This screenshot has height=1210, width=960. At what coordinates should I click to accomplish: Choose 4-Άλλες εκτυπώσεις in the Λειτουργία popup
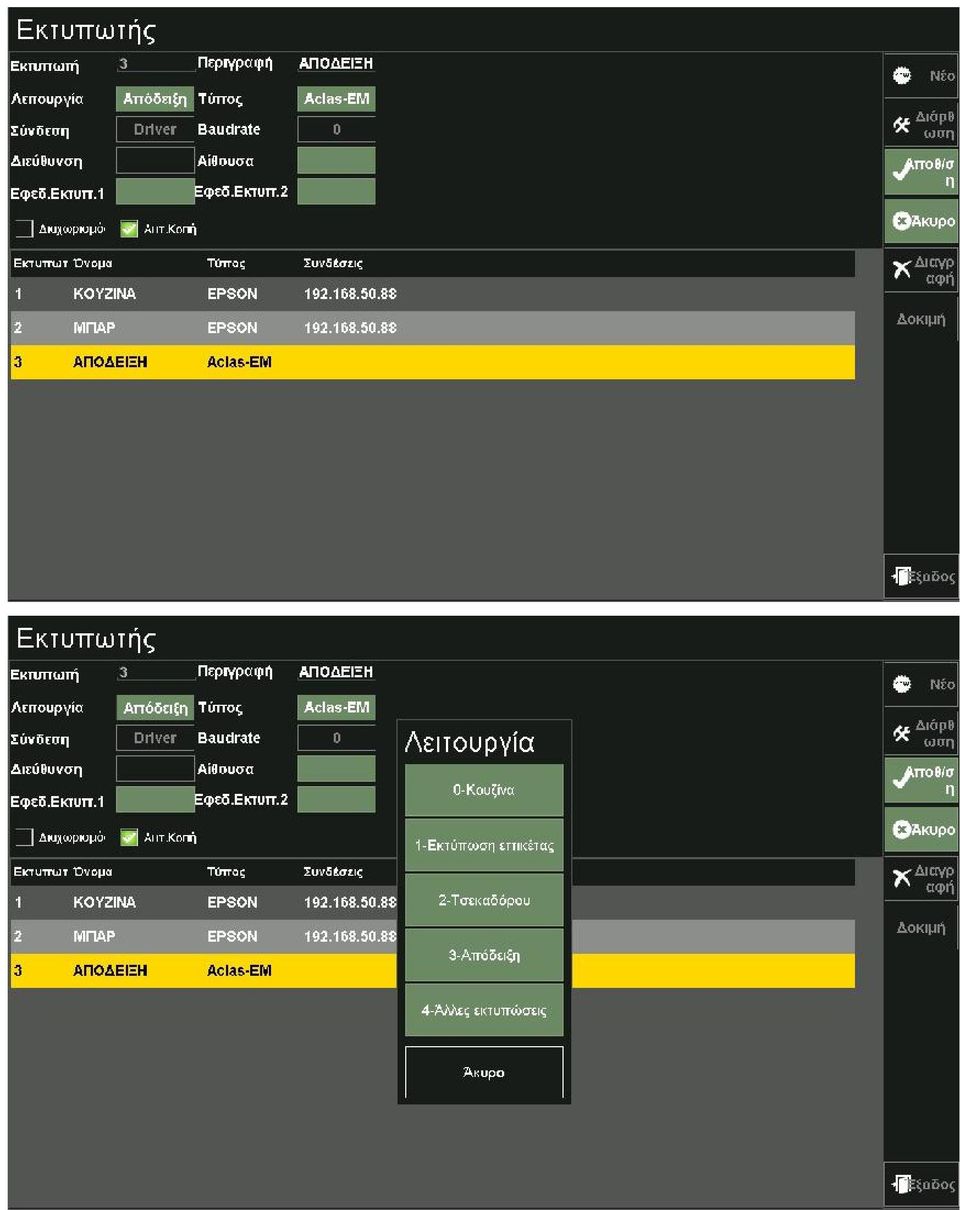[484, 1010]
